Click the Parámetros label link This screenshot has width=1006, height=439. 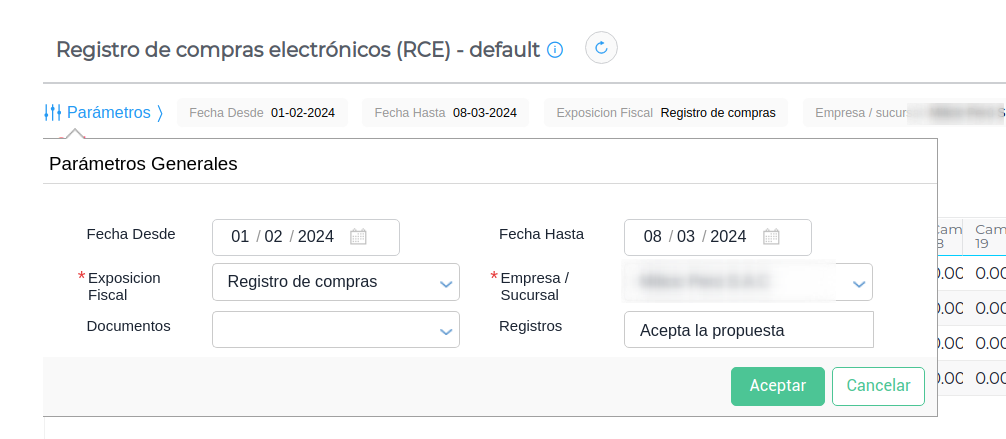[x=108, y=112]
